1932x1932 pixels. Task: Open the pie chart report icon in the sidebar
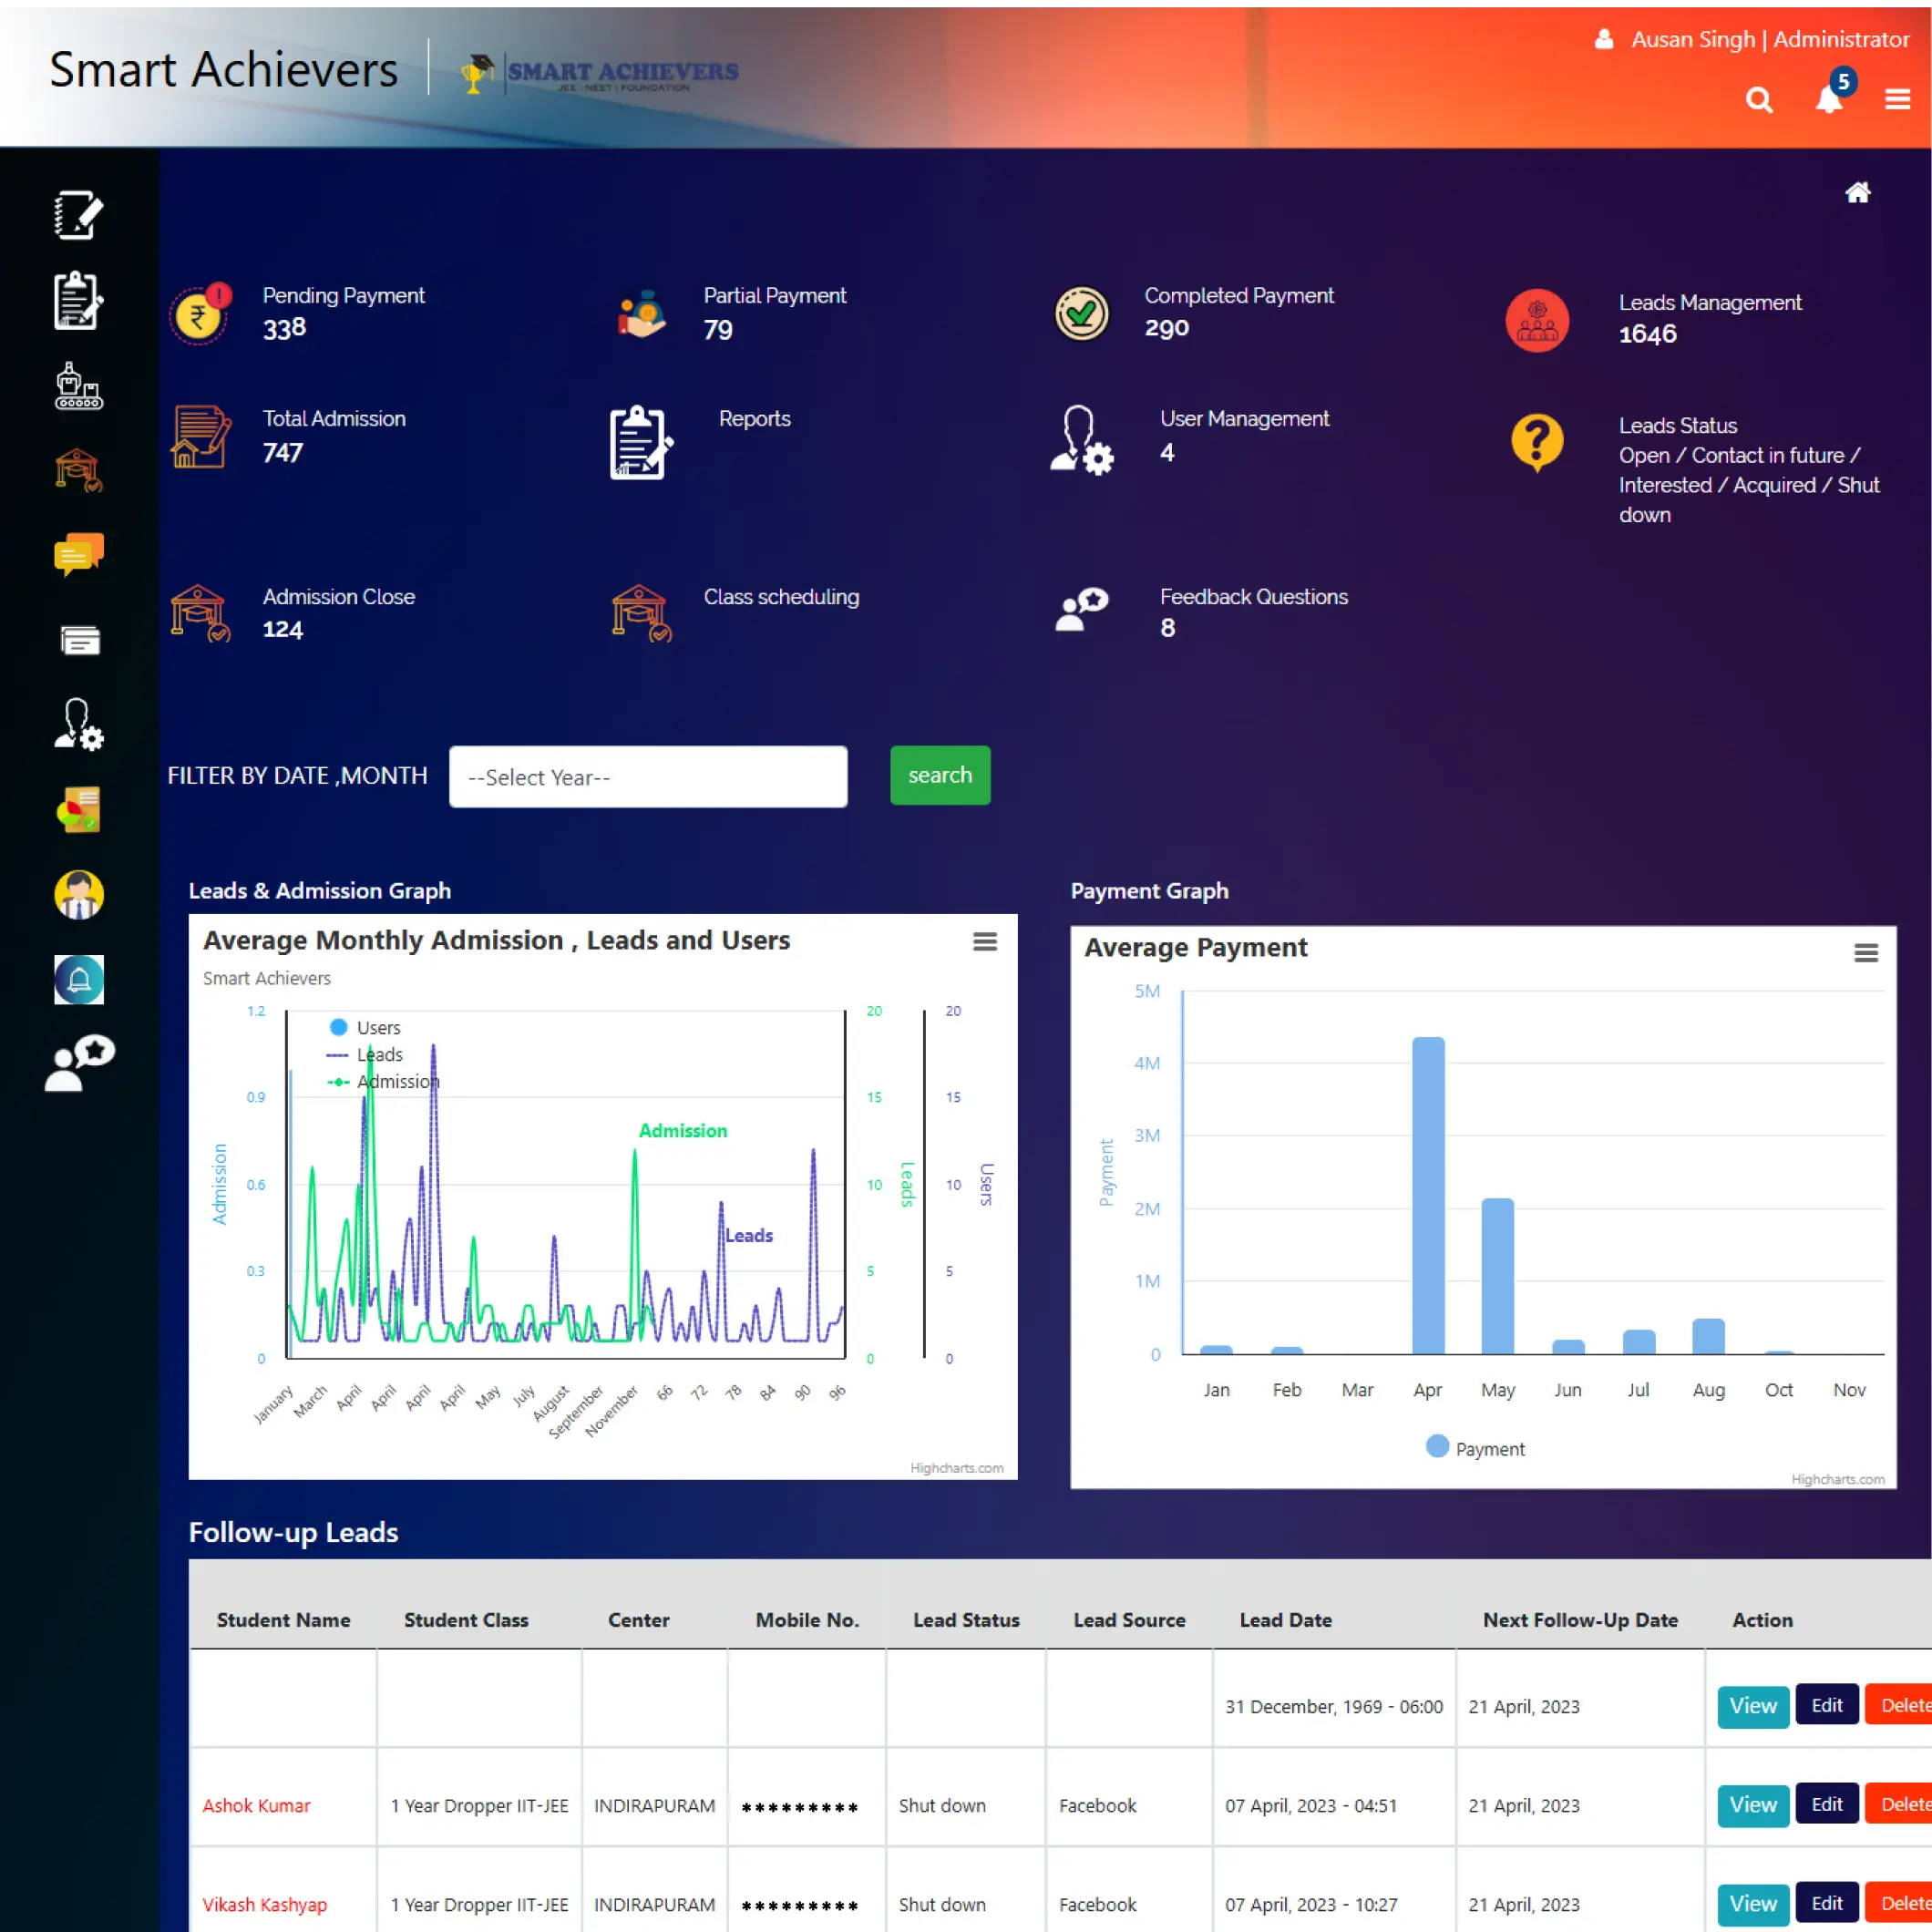pyautogui.click(x=79, y=810)
